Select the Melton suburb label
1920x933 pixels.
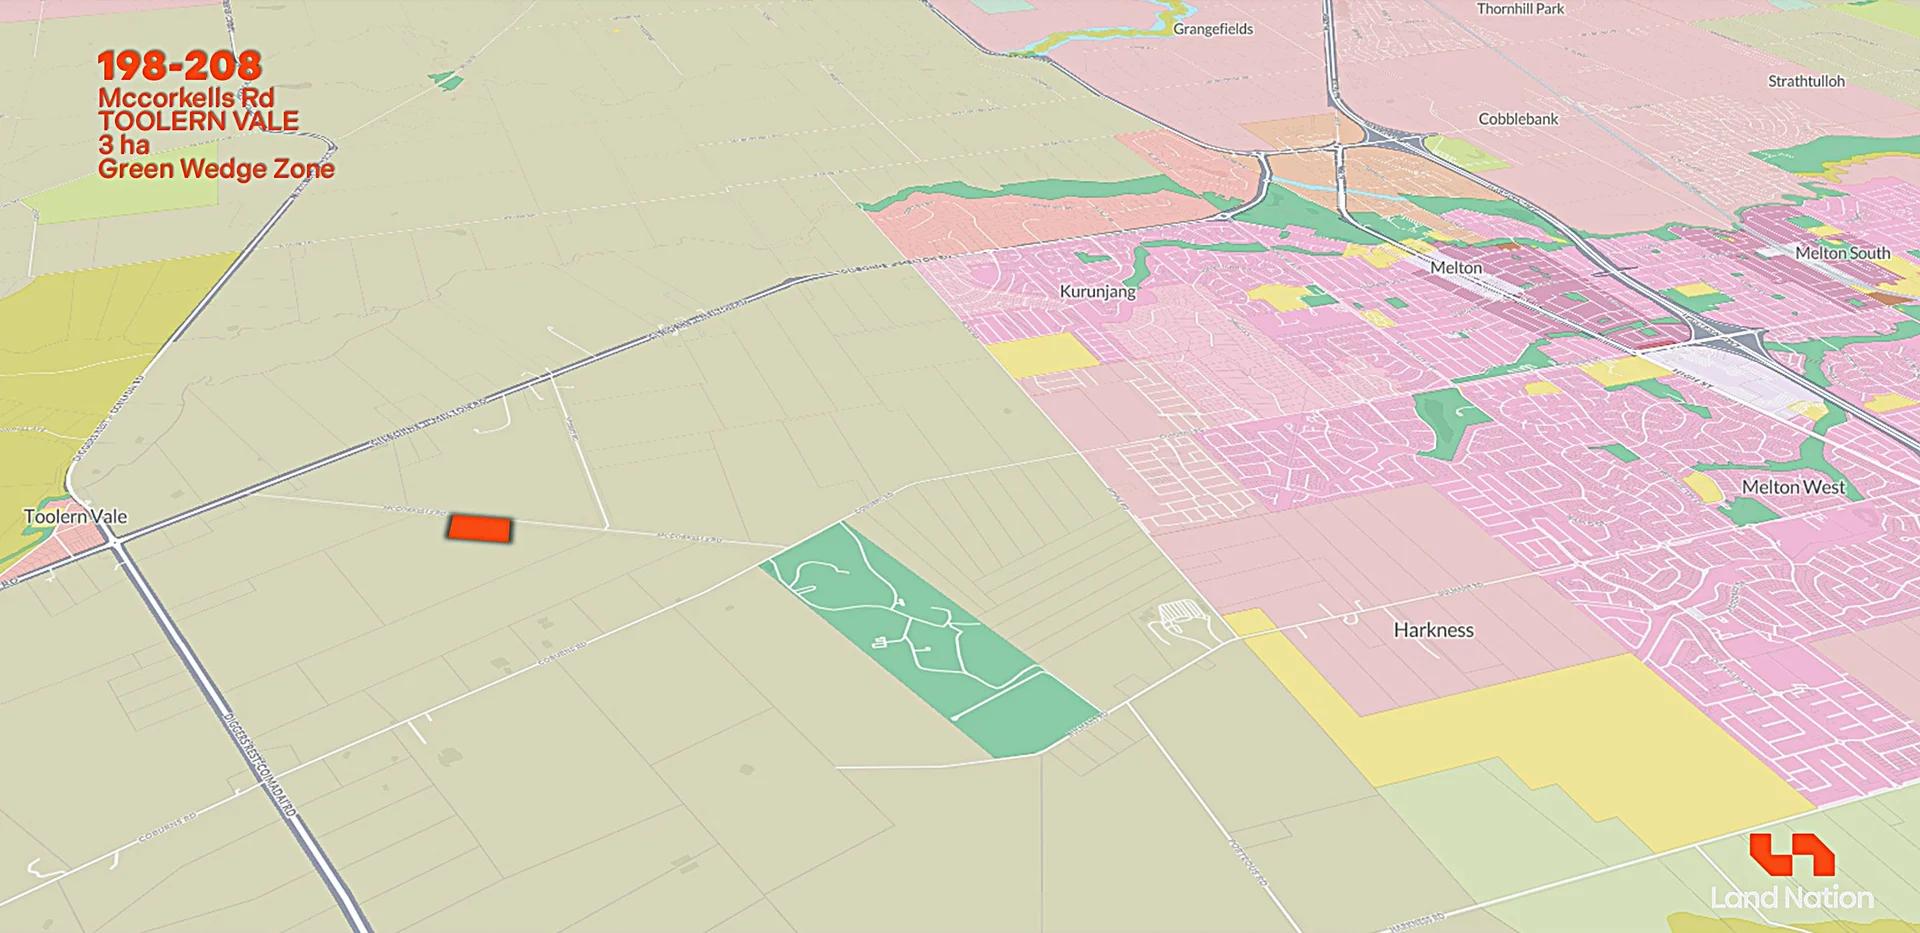[x=1455, y=267]
